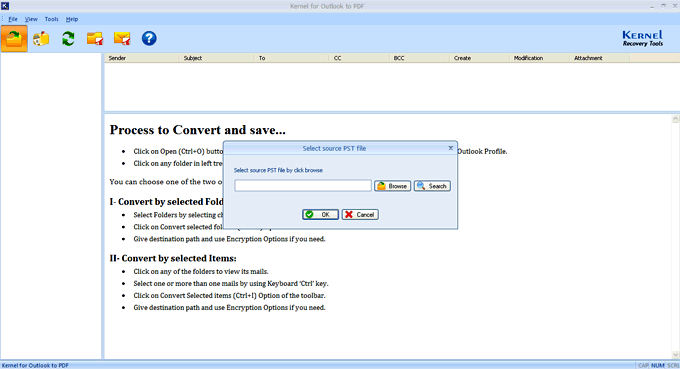Open help with the blue question-mark icon
Viewport: 680px width, 369px height.
click(x=149, y=39)
